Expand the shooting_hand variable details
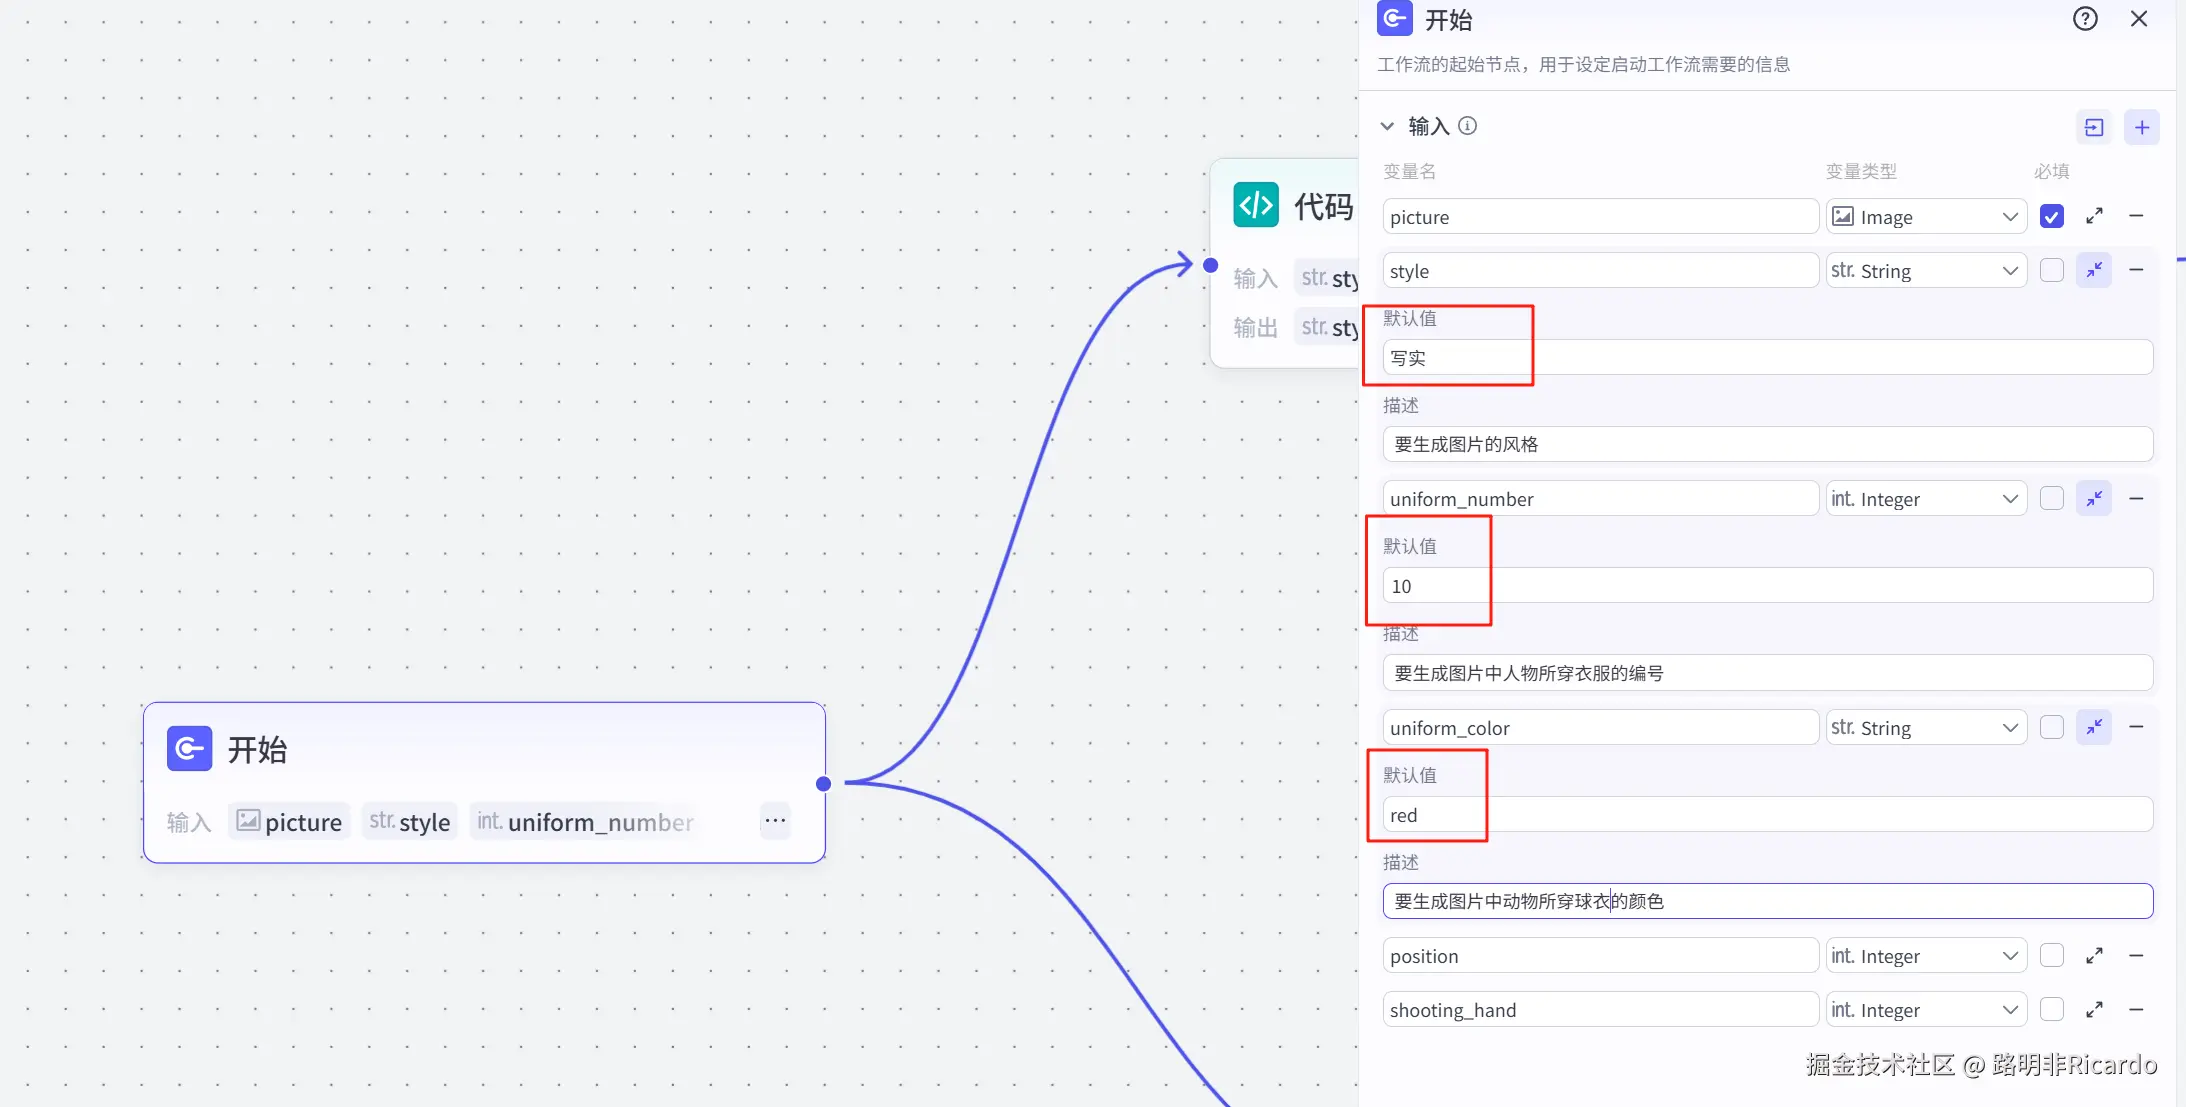 2094,1010
